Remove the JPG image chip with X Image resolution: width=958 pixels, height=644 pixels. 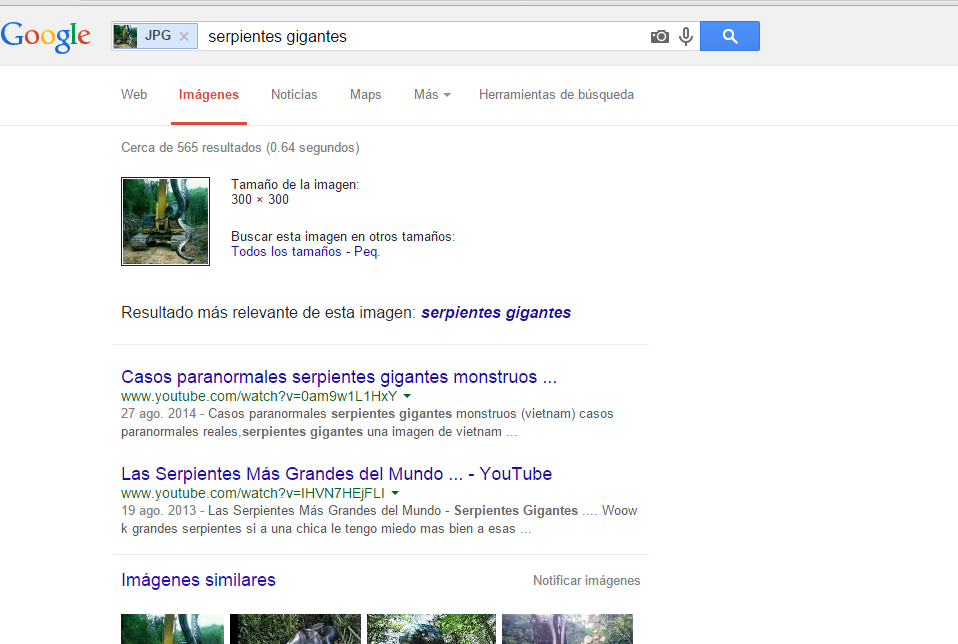(184, 37)
